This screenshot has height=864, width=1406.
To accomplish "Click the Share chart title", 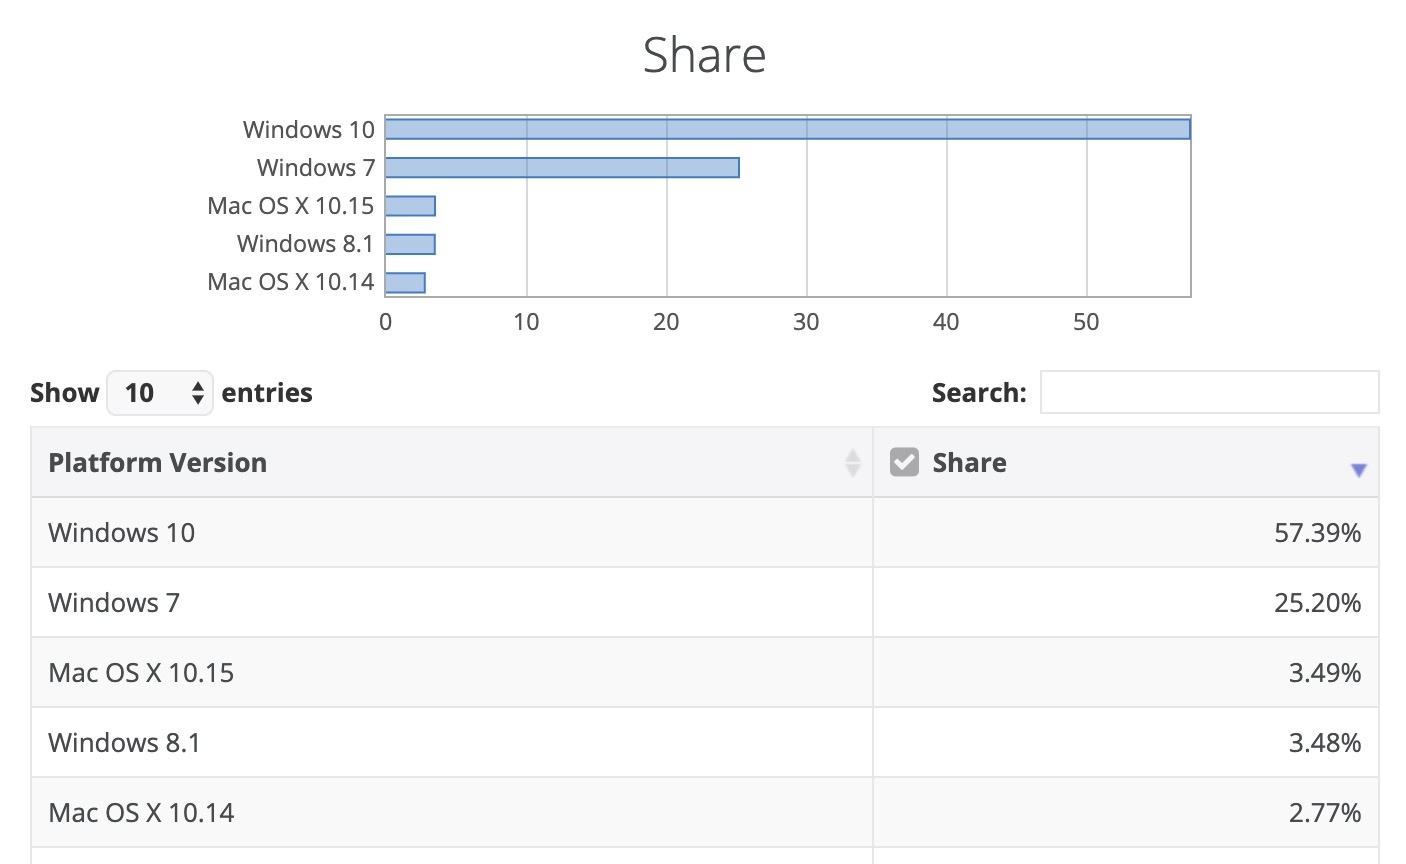I will click(704, 55).
